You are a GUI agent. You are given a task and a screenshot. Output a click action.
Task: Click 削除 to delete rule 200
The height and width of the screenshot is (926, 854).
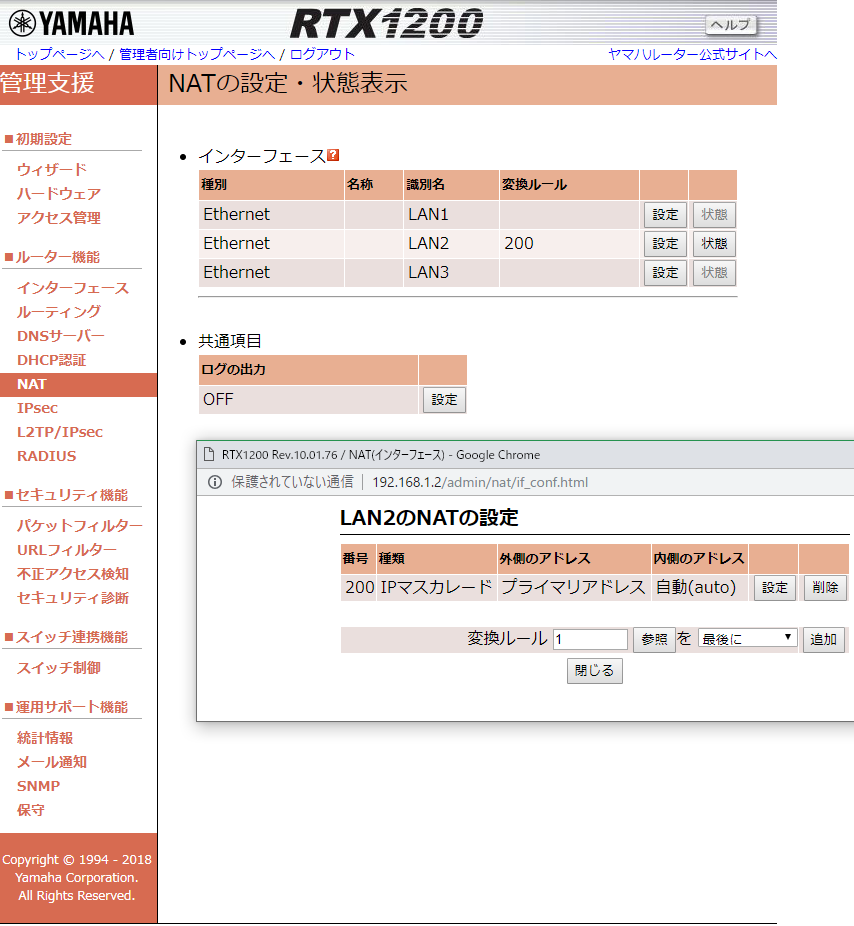(x=825, y=588)
